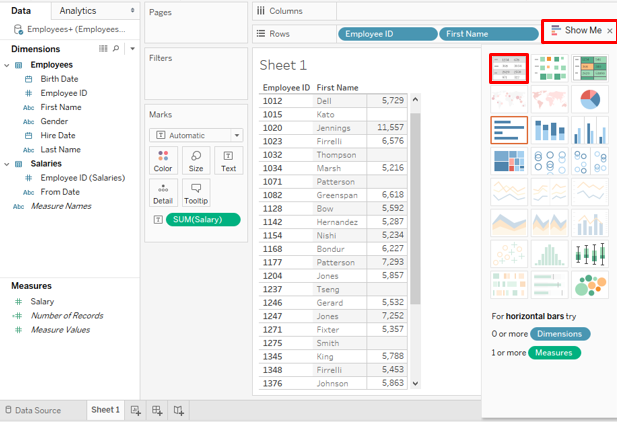617x422 pixels.
Task: Select the Birth Date dimension
Action: tap(59, 79)
